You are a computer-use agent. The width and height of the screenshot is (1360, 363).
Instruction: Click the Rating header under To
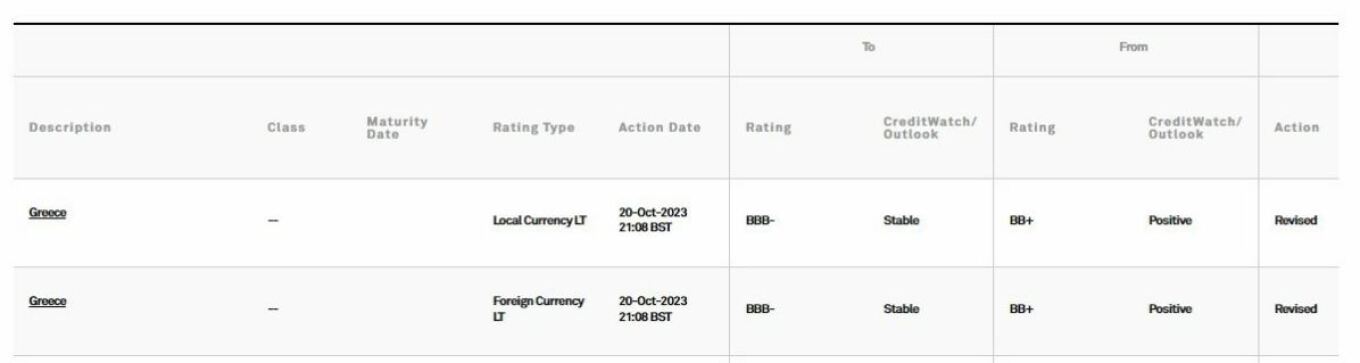coord(769,128)
